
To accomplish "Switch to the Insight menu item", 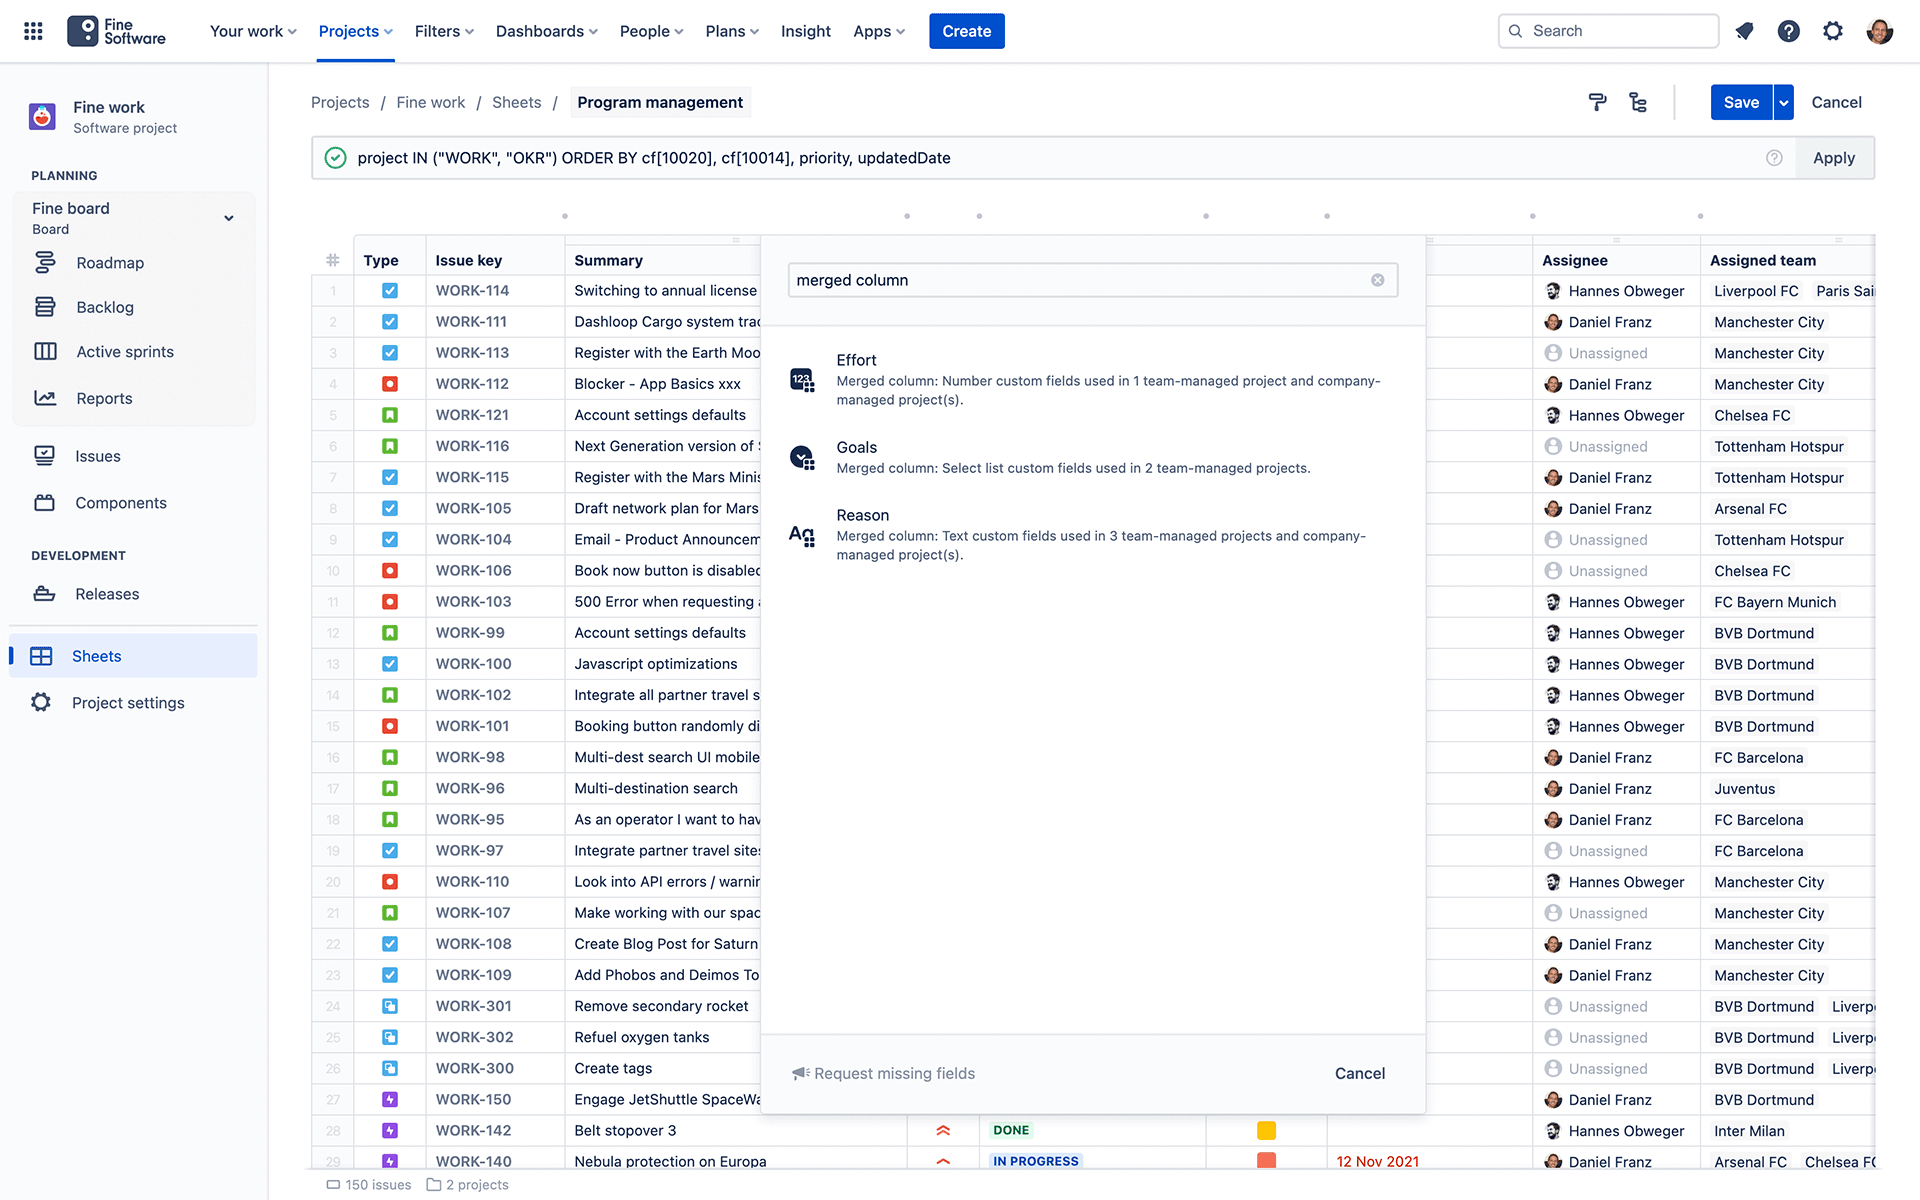I will click(x=806, y=31).
